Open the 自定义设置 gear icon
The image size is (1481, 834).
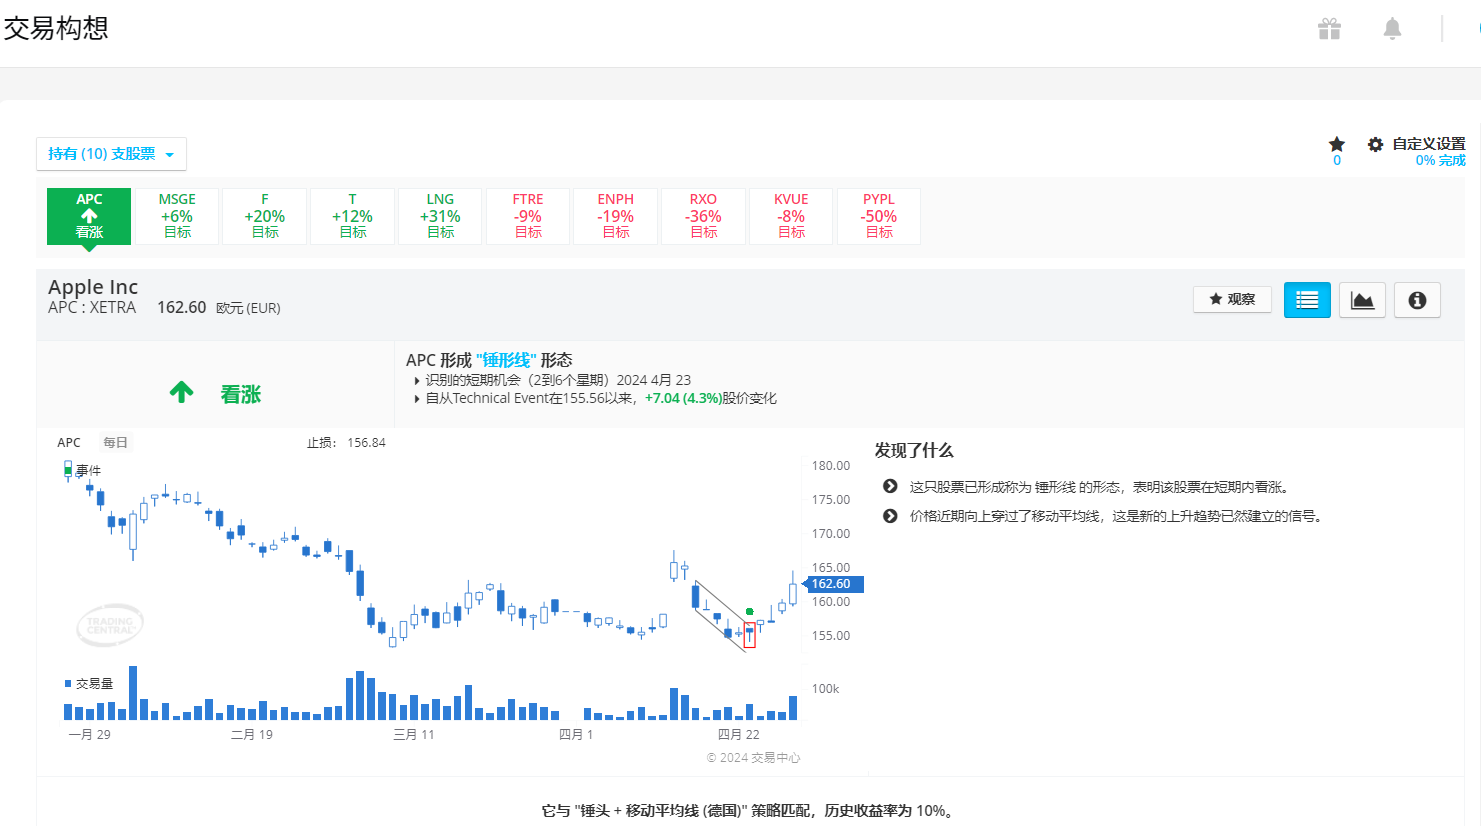tap(1376, 144)
